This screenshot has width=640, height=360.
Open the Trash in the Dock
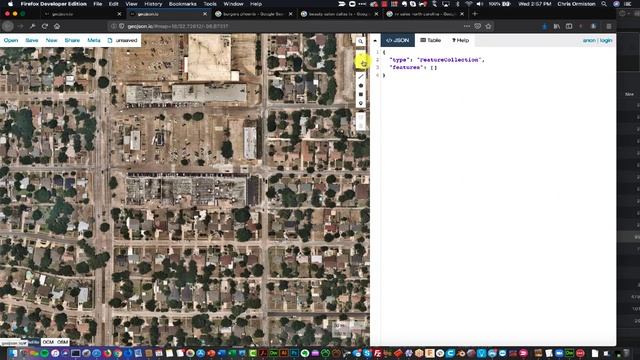pos(627,353)
